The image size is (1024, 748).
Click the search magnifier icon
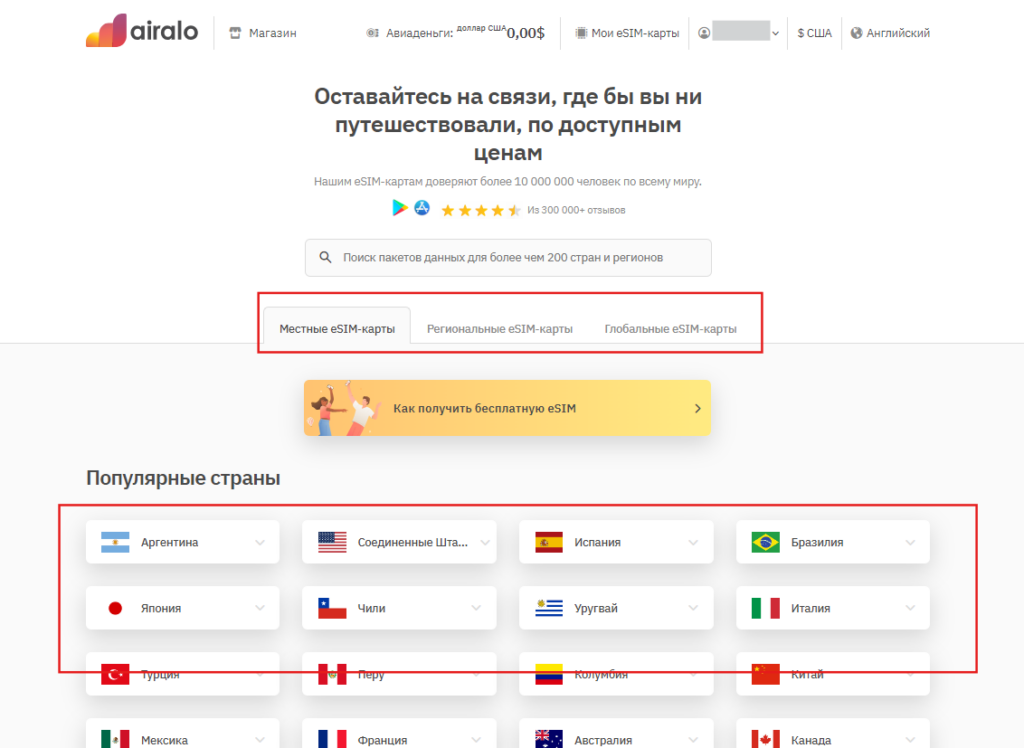pos(325,257)
